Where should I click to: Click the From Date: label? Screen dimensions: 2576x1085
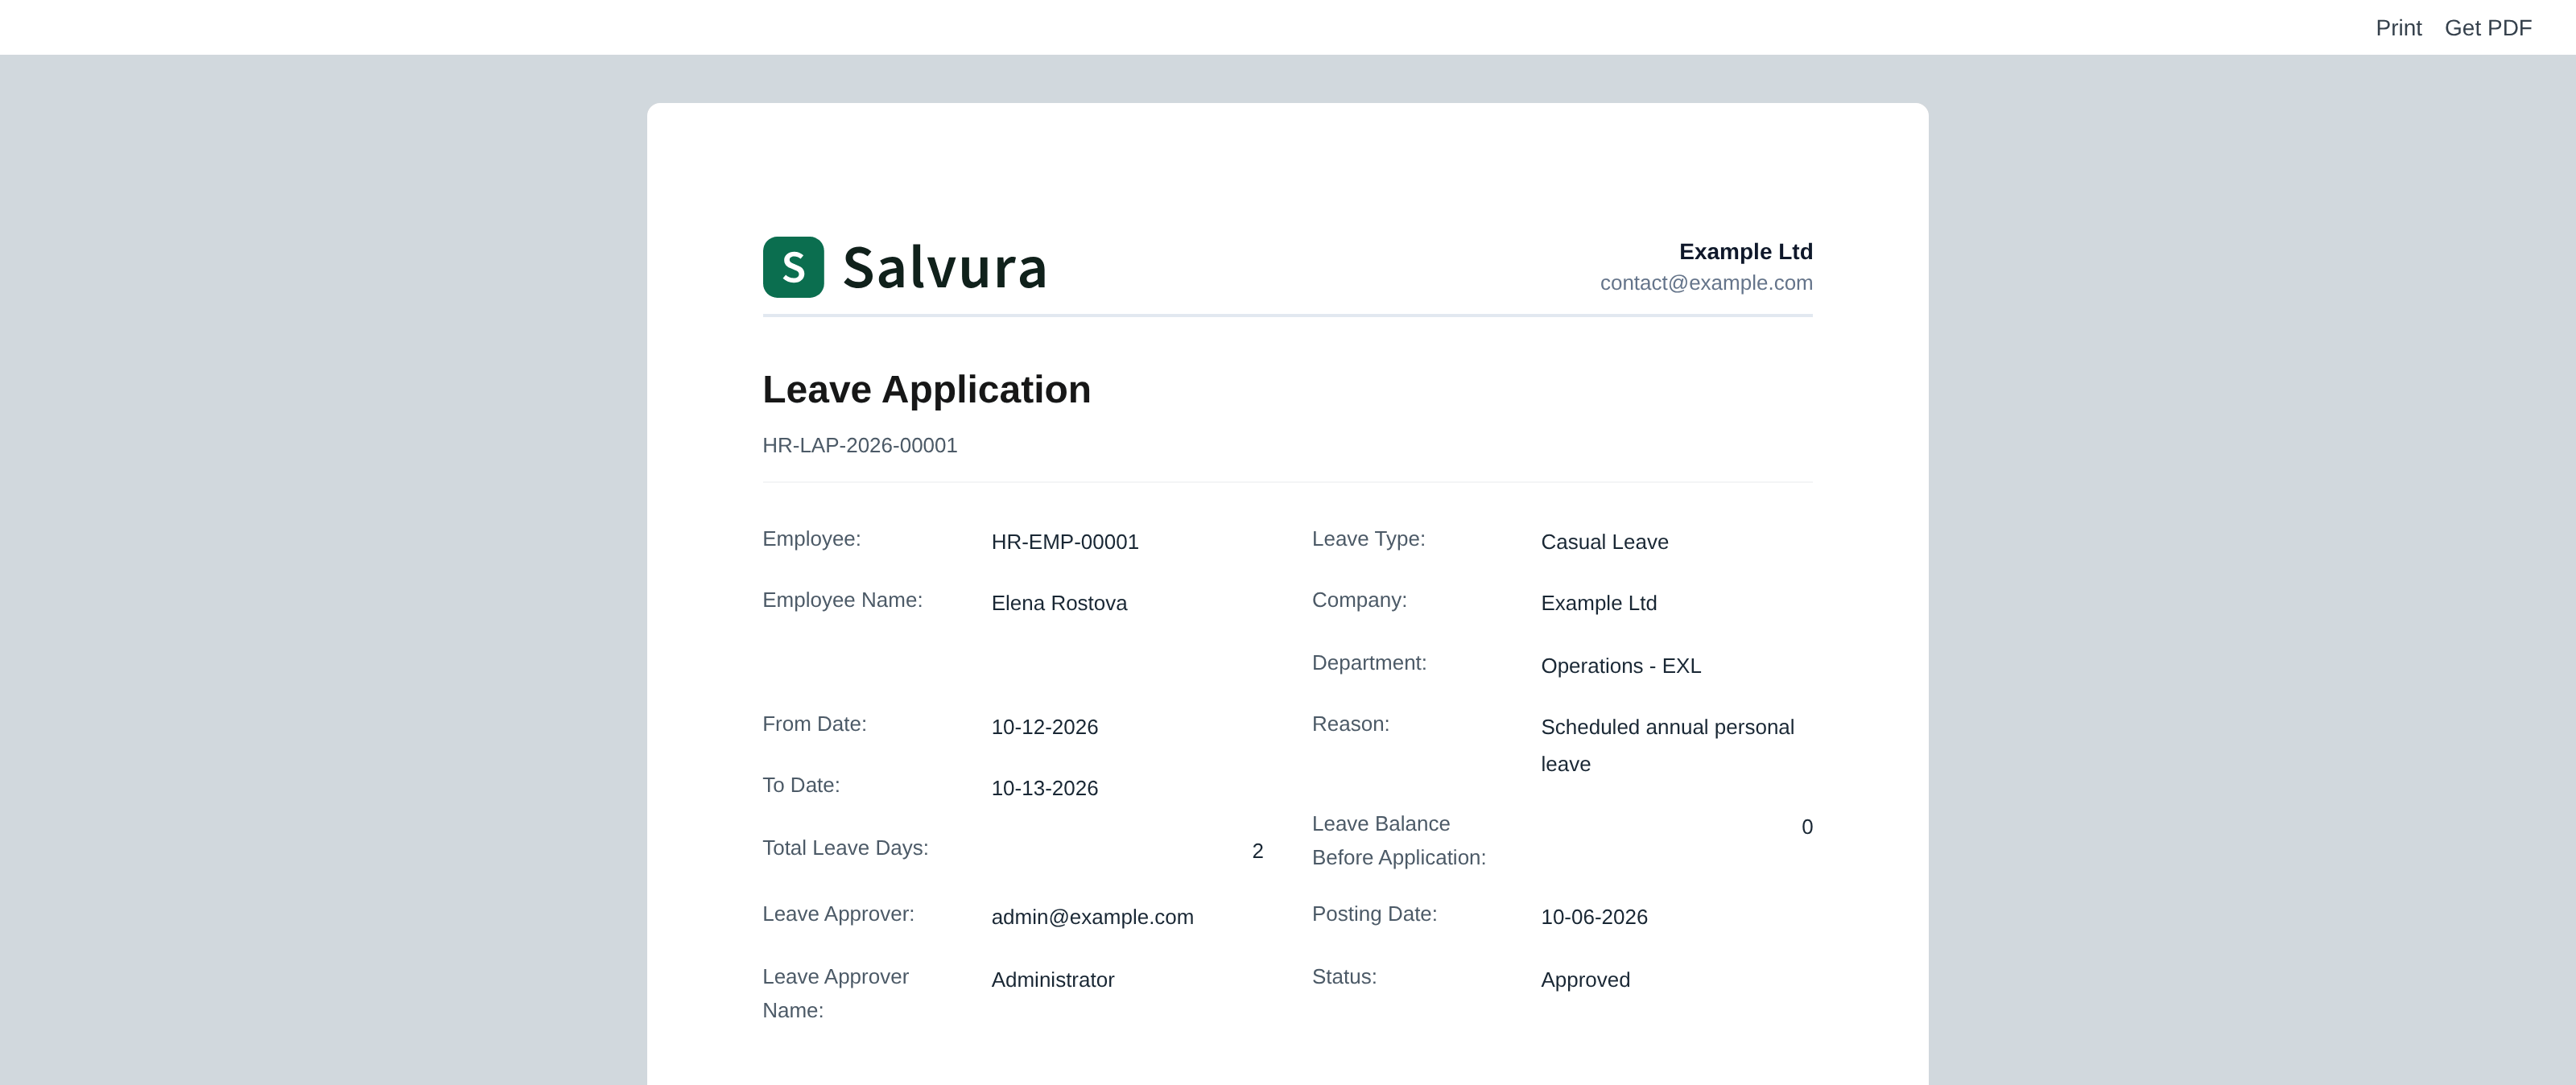pyautogui.click(x=814, y=724)
